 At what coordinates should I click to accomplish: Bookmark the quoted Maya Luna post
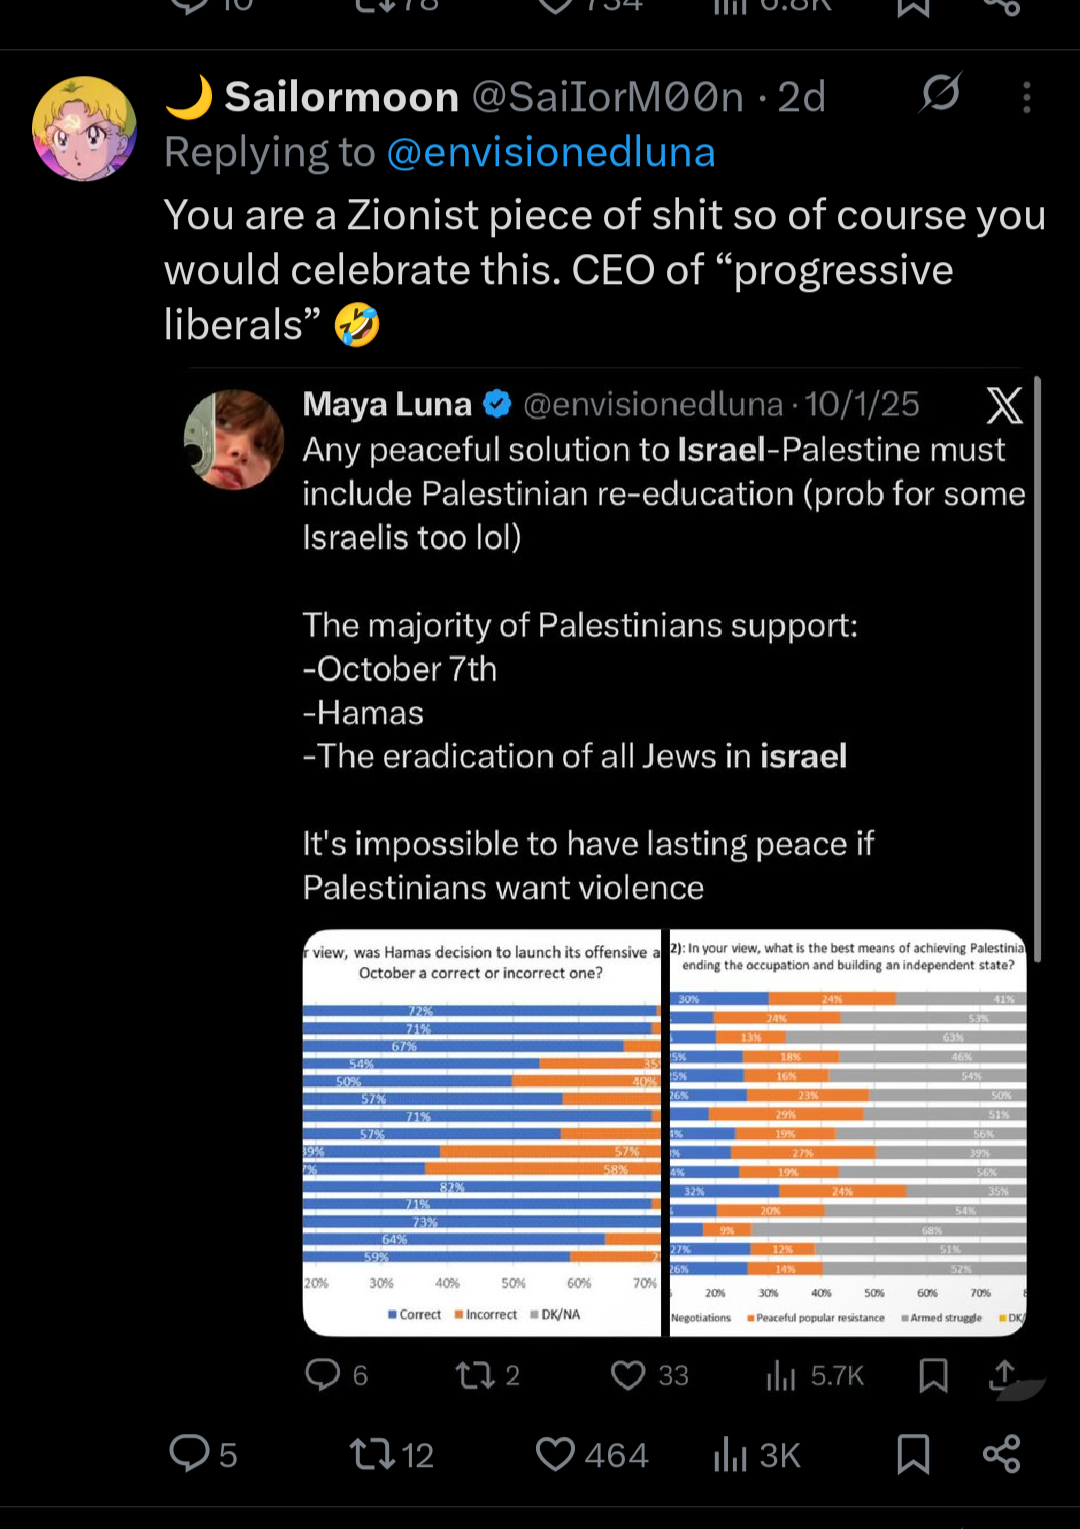(x=933, y=1375)
